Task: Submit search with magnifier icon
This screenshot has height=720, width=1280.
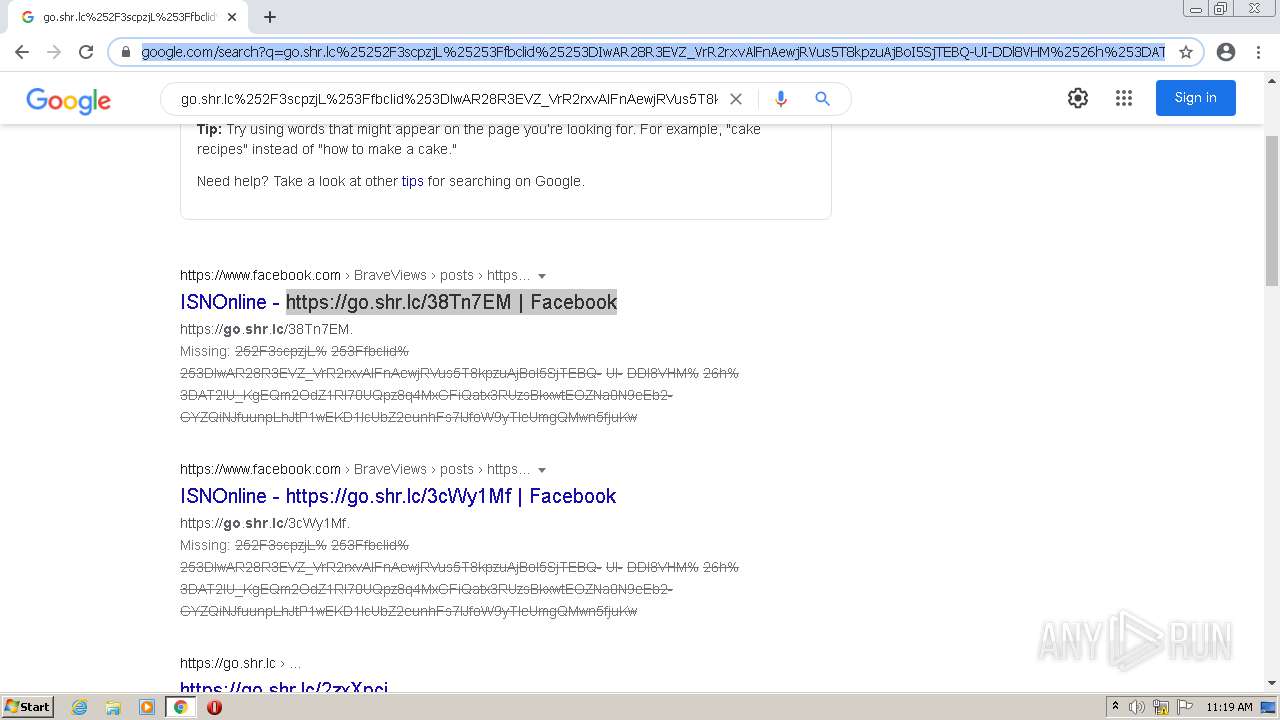Action: coord(822,99)
